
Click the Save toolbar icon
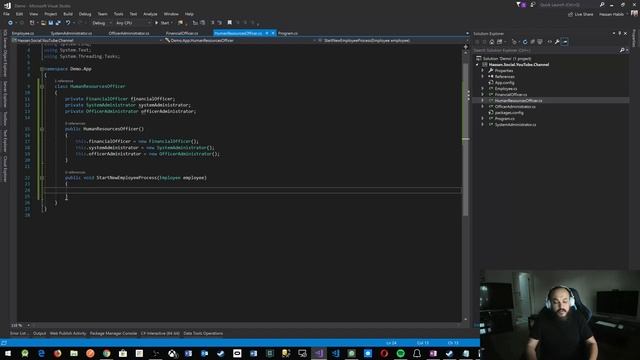(x=51, y=23)
